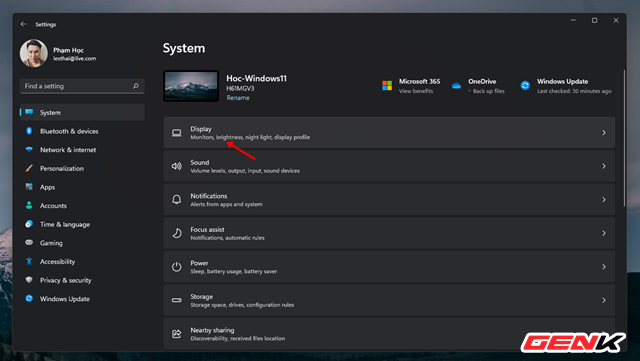
Task: Click the Accounts person icon
Action: tap(29, 205)
